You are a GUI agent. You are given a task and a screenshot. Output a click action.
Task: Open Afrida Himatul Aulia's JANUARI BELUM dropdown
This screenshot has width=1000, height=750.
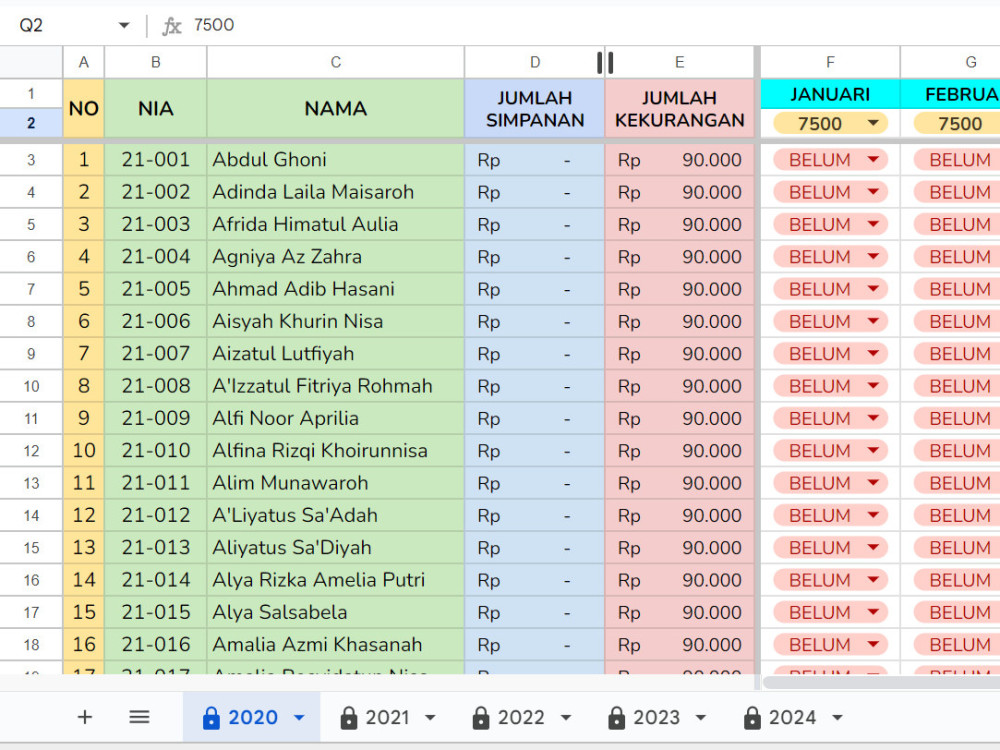(x=830, y=224)
